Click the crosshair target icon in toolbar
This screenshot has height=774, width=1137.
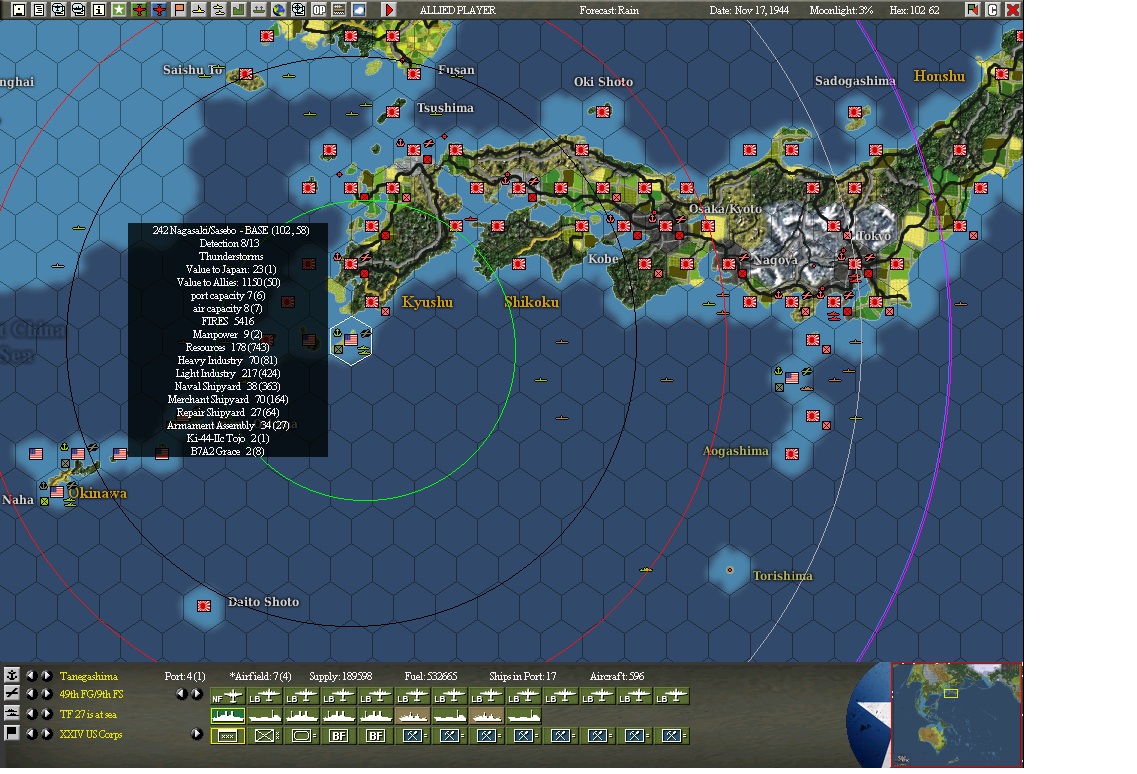[298, 9]
